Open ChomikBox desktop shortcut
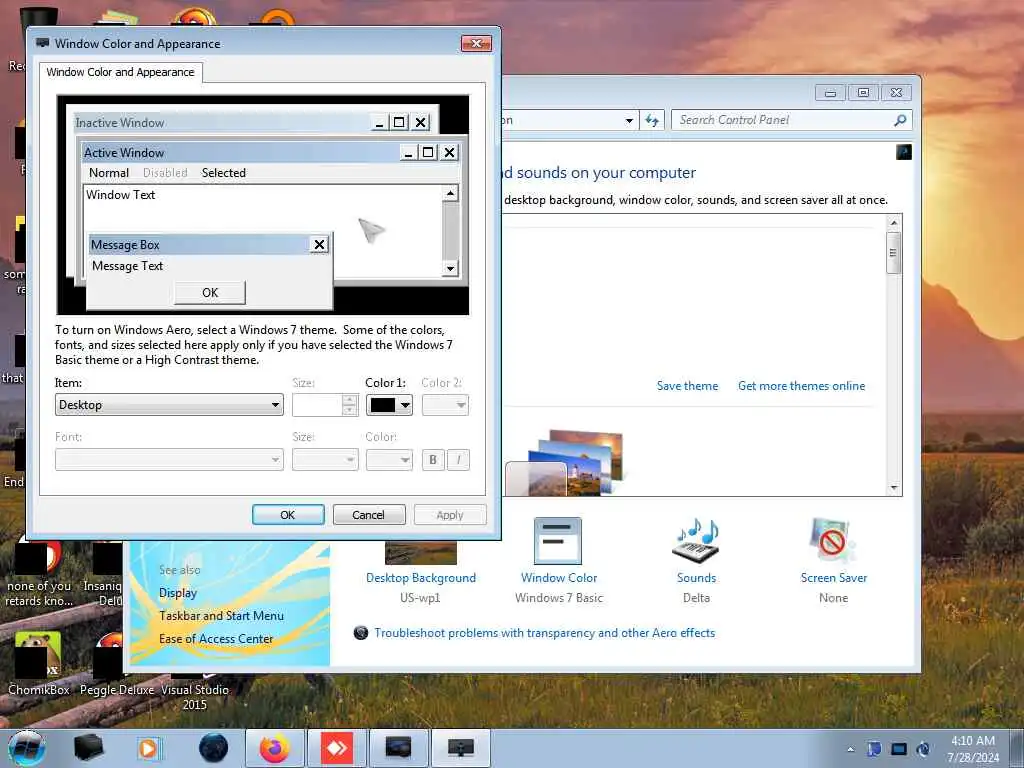The width and height of the screenshot is (1024, 768). (x=39, y=662)
